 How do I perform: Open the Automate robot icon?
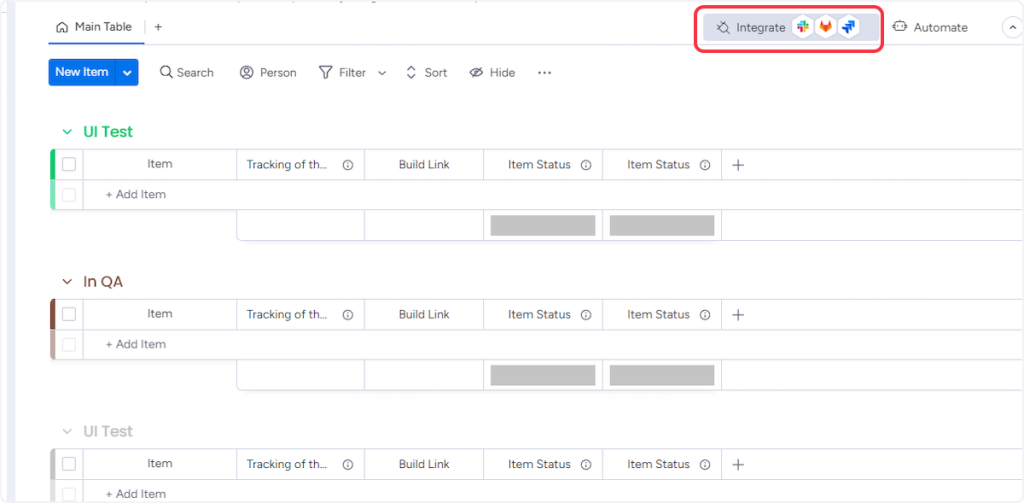(899, 28)
